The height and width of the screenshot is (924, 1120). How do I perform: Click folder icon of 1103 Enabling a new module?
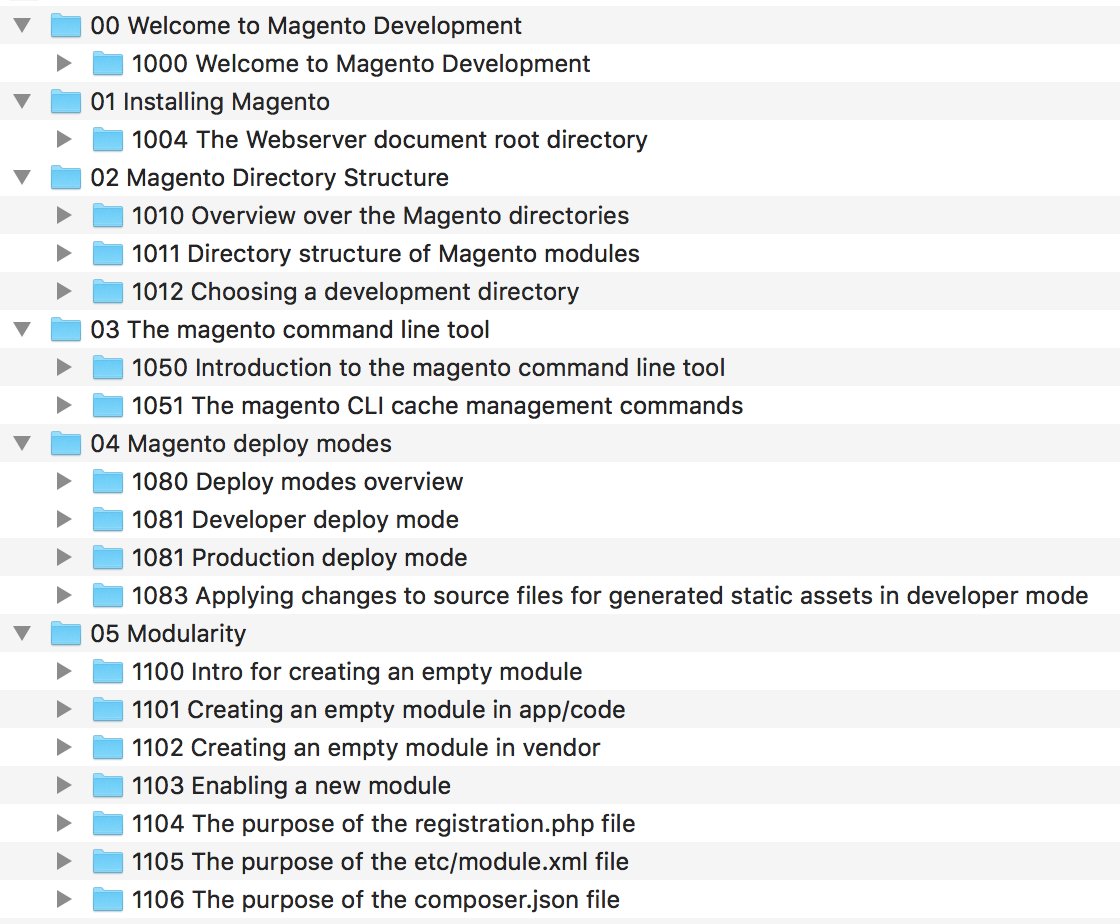click(108, 785)
